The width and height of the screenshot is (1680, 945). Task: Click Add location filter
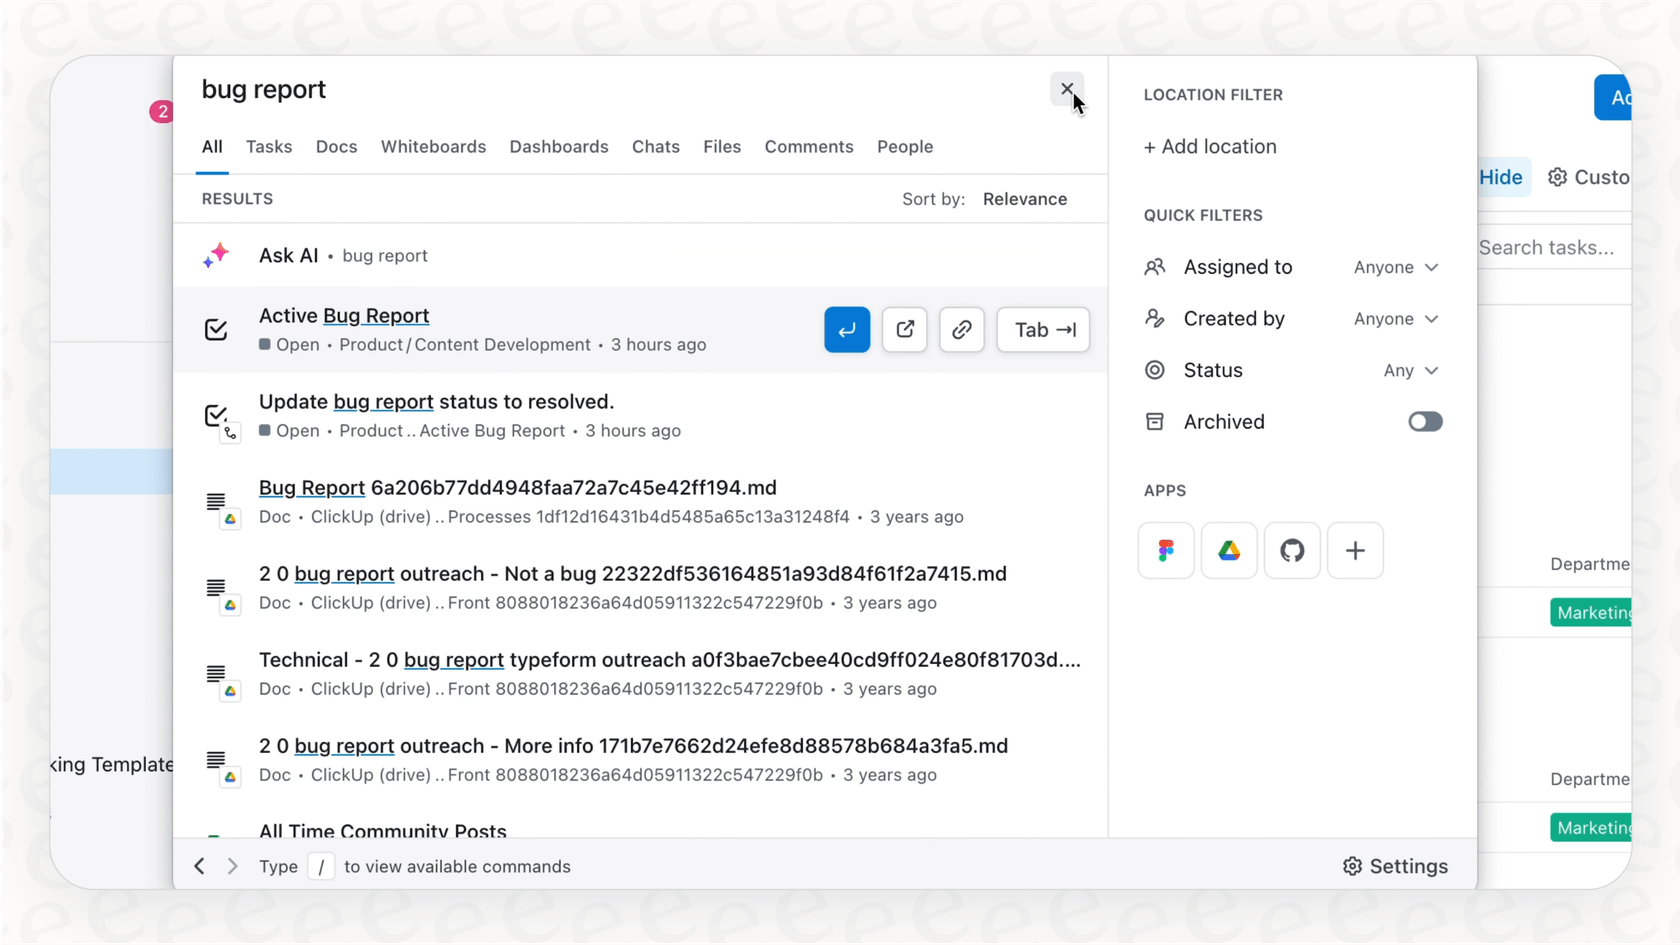point(1210,147)
